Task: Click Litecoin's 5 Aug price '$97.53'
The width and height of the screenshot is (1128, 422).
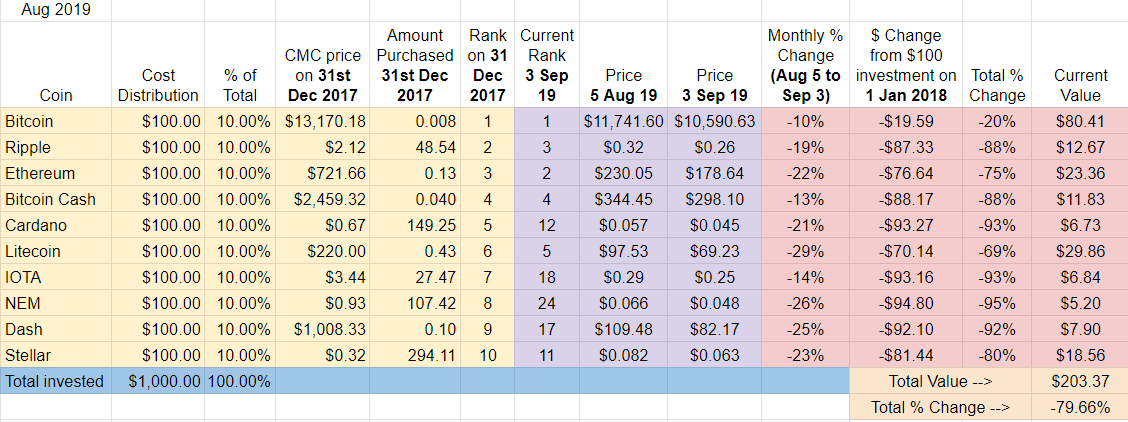Action: [x=624, y=251]
